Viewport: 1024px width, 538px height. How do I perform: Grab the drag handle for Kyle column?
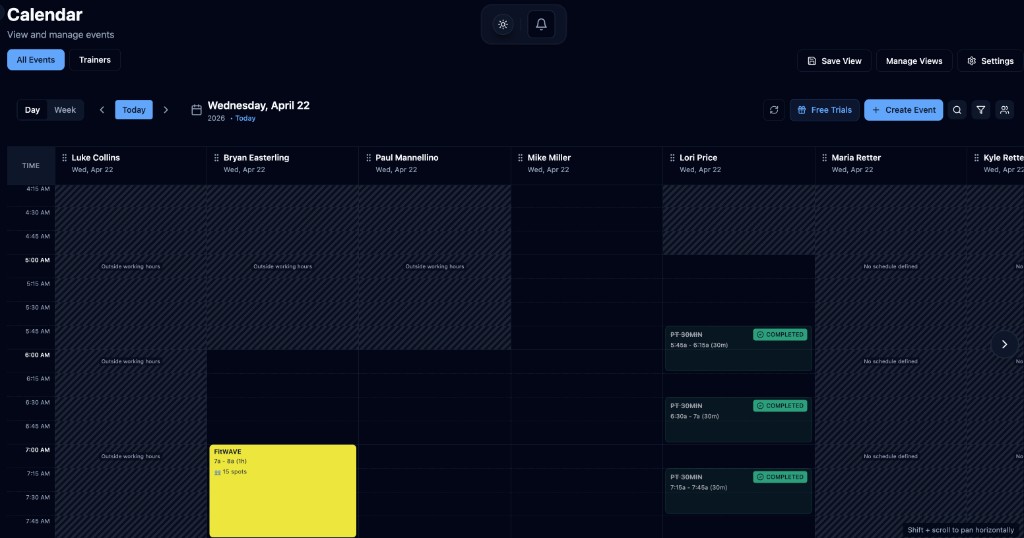(976, 158)
